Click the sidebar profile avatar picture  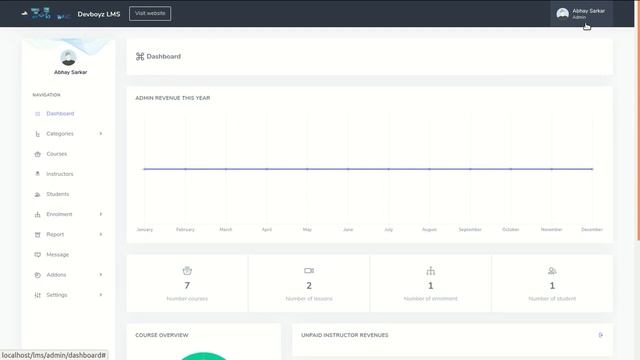click(68, 58)
